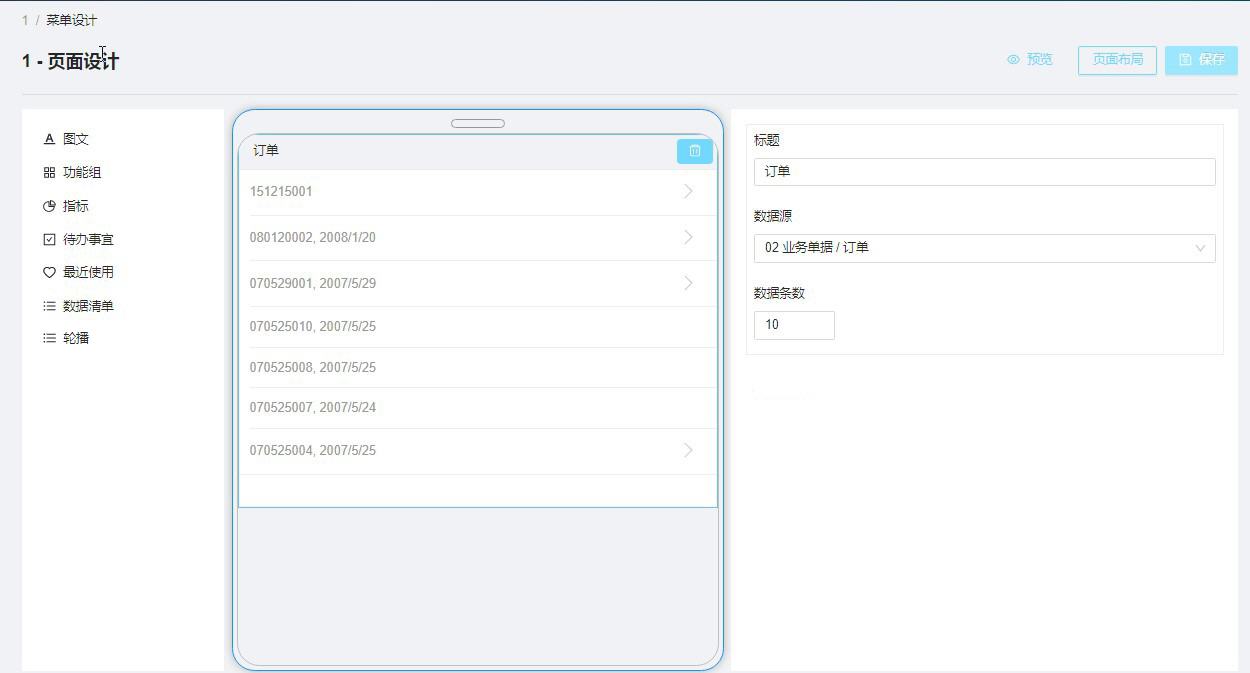The width and height of the screenshot is (1250, 673).
Task: Focus the 数据条数 number field
Action: 794,325
